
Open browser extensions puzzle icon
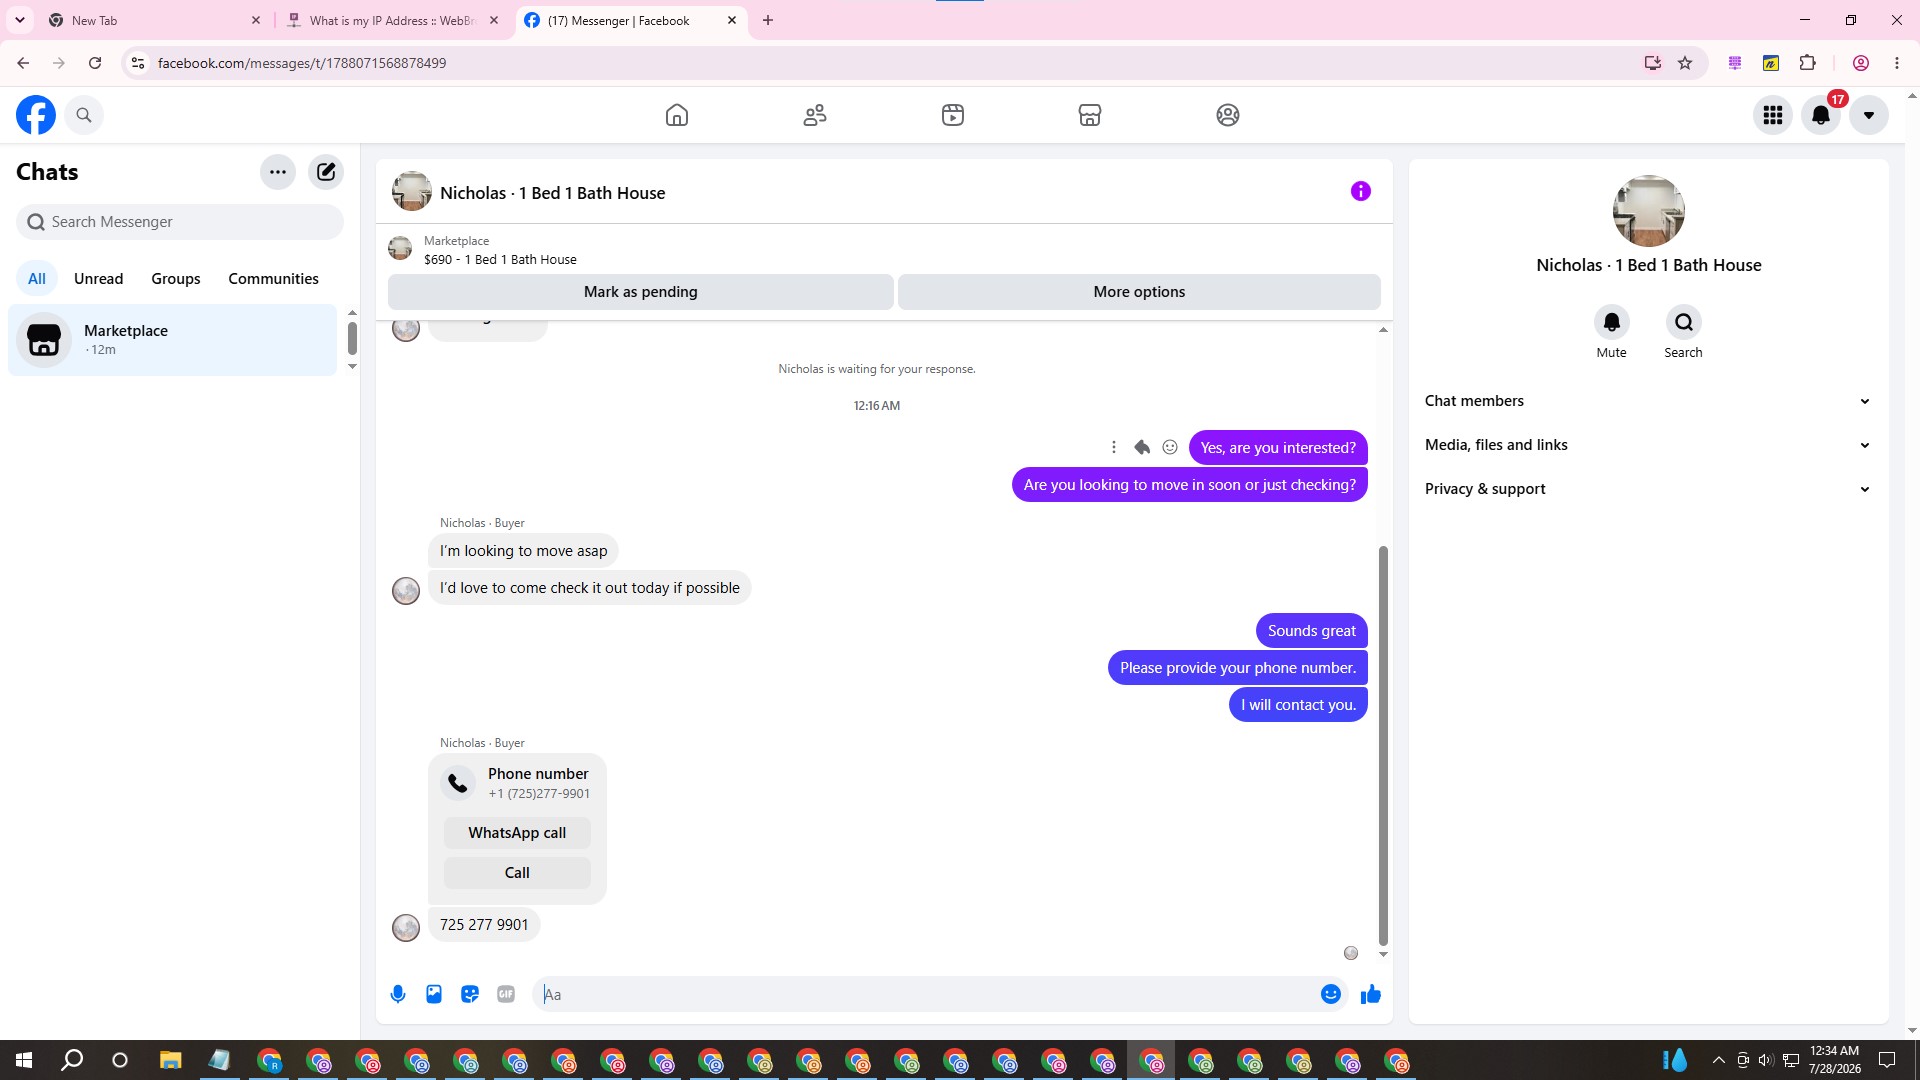[x=1807, y=63]
